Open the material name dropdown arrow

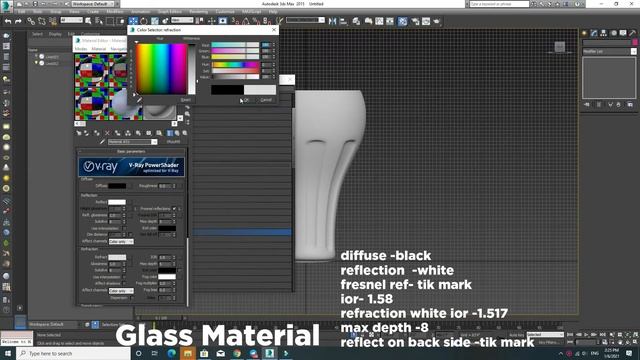point(154,142)
